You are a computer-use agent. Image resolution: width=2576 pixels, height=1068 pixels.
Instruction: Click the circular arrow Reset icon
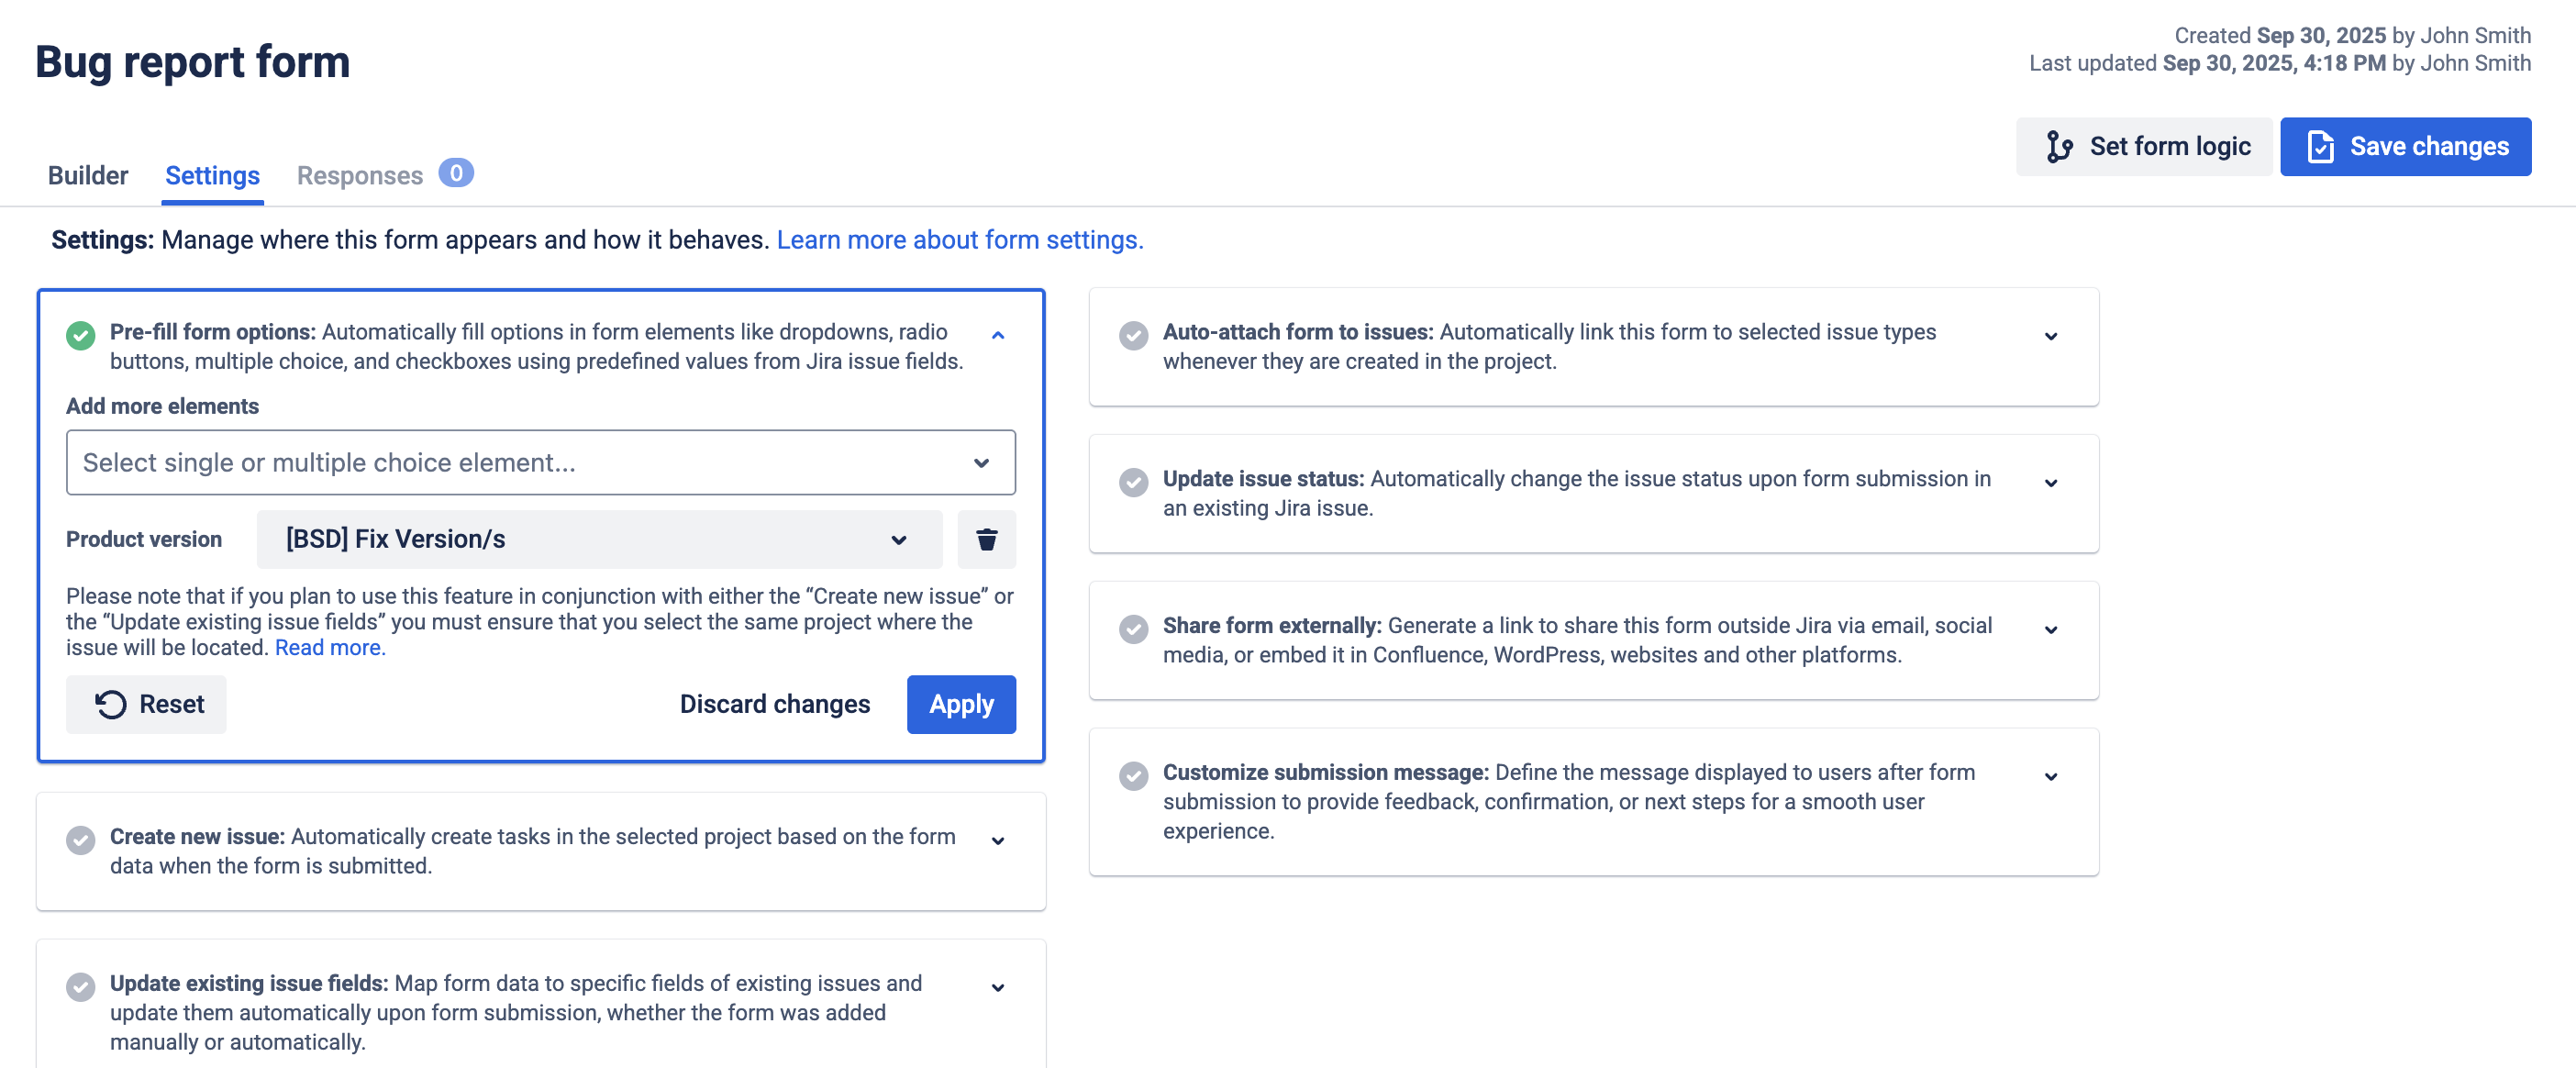point(110,705)
